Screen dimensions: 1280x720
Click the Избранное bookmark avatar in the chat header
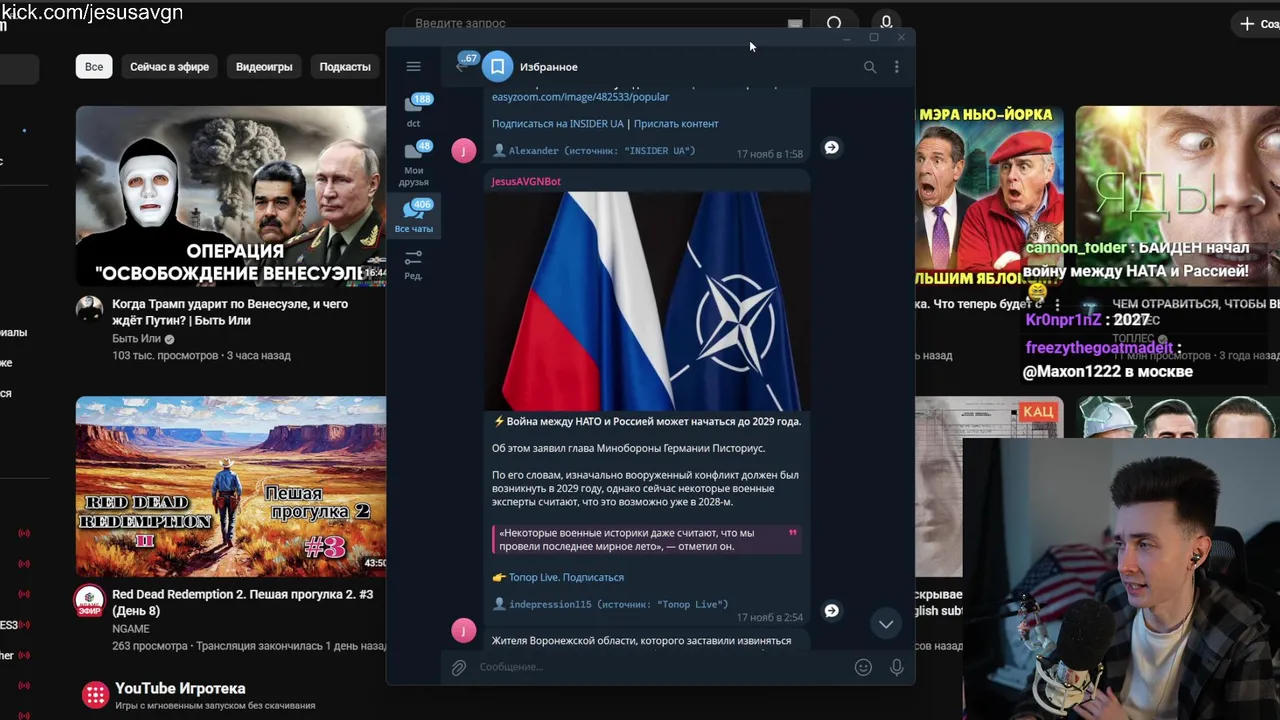(497, 67)
